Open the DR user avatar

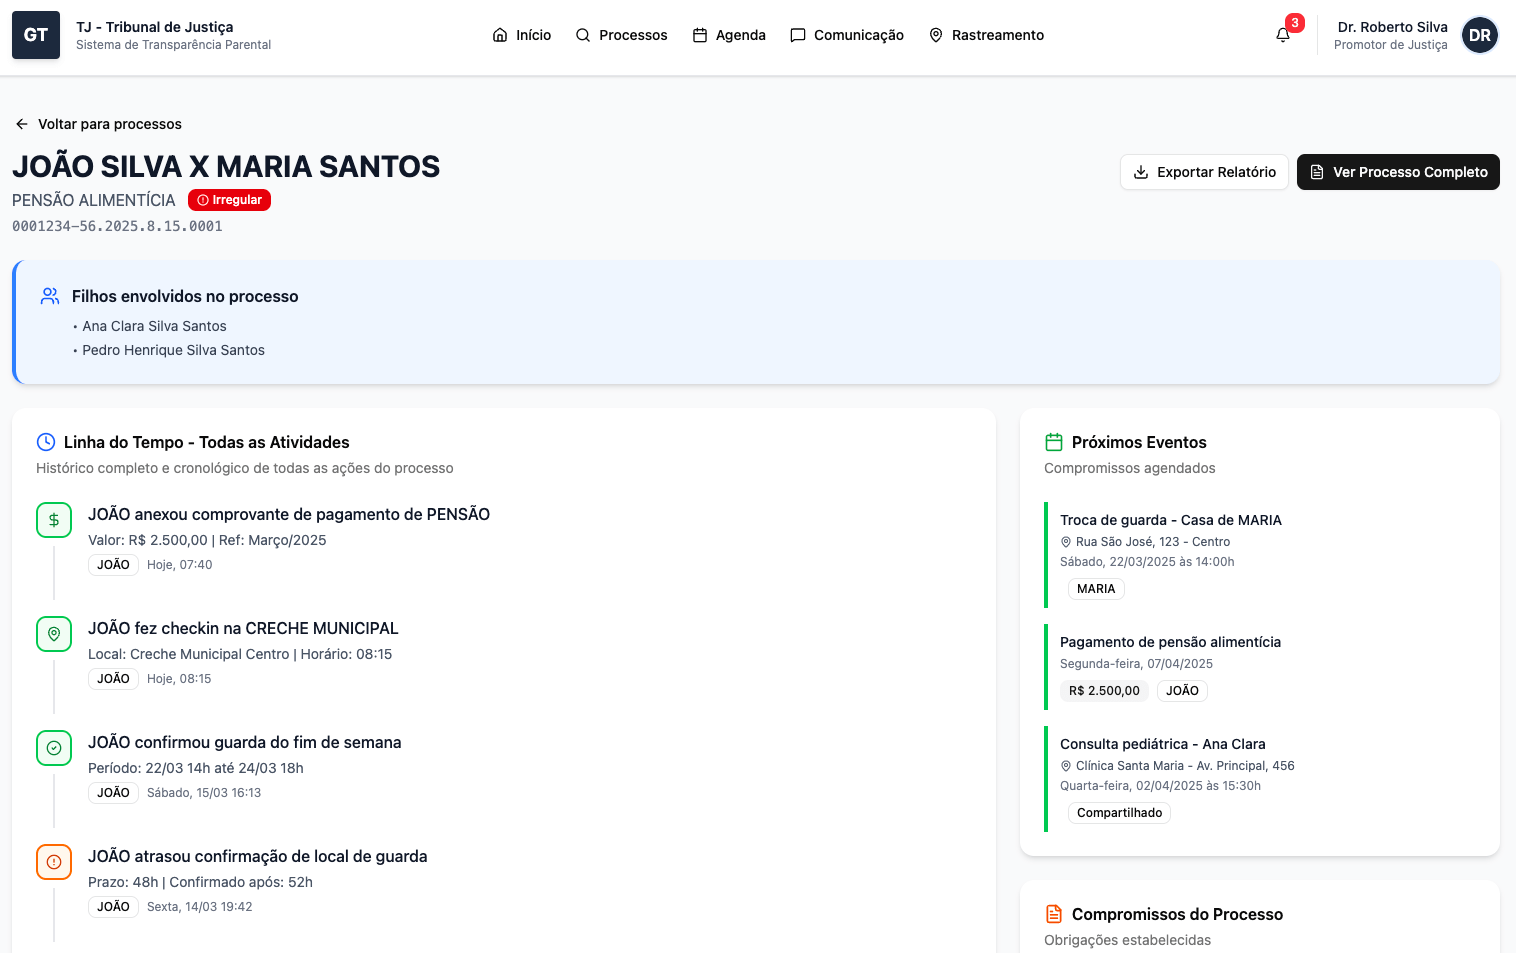coord(1479,35)
